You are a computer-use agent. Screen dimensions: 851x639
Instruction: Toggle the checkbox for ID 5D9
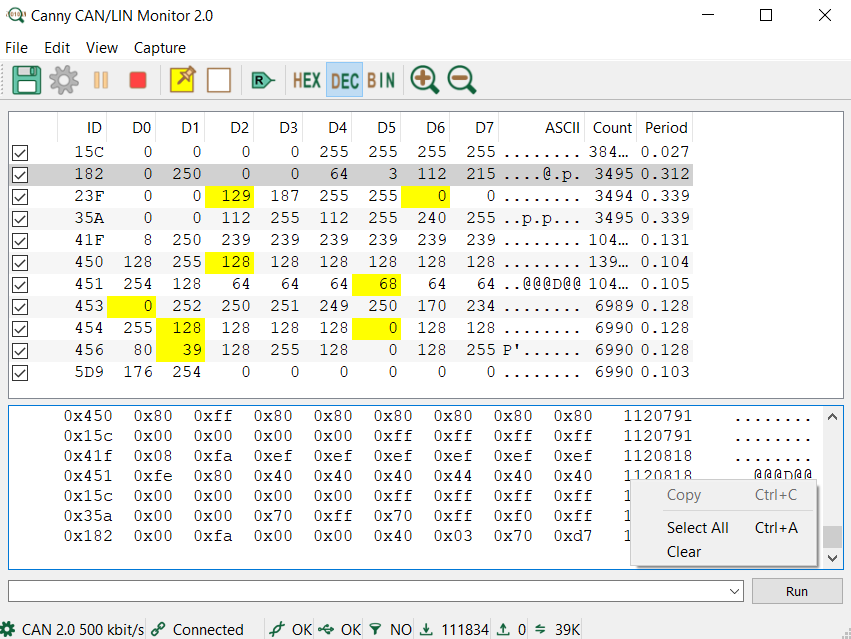[x=20, y=373]
